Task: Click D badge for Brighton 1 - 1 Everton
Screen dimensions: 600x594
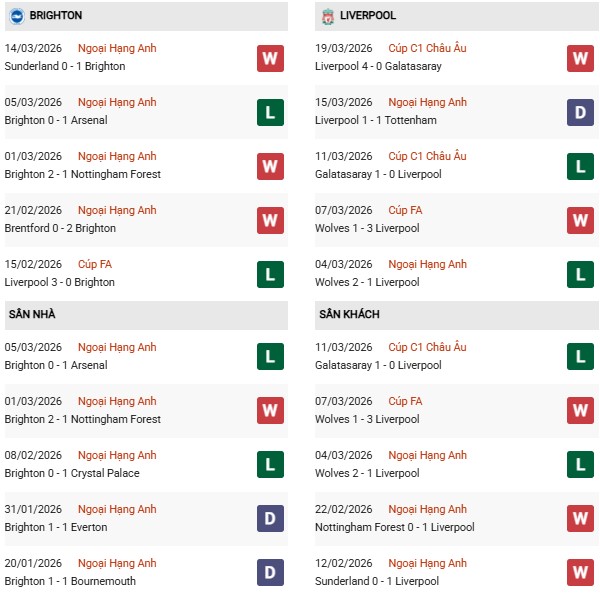Action: click(270, 519)
